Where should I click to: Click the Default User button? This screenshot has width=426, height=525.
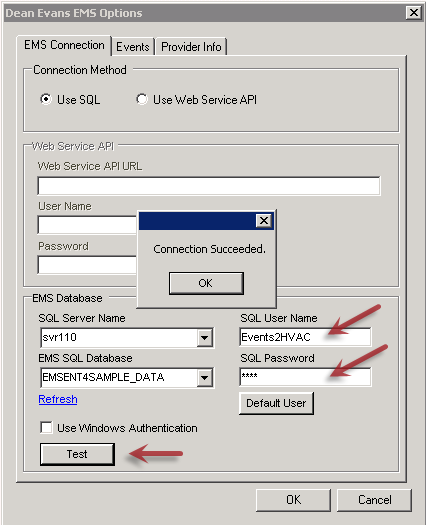coord(276,403)
